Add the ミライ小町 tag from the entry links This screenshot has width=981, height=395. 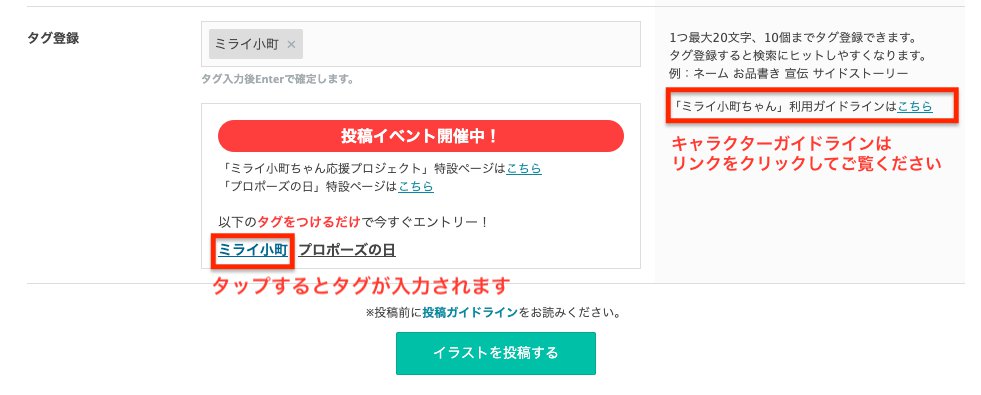253,250
